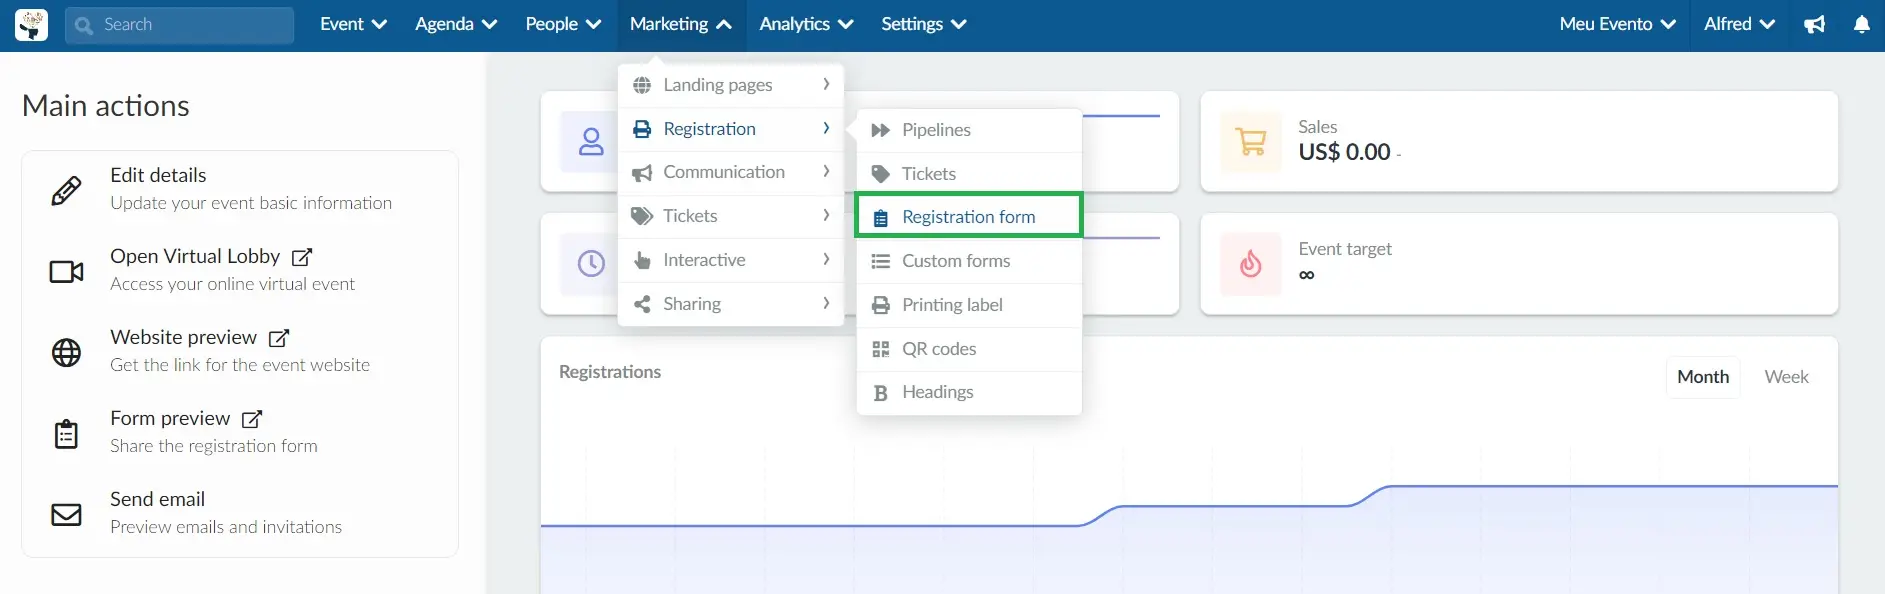Expand the Landing pages submenu
The height and width of the screenshot is (594, 1885).
[731, 85]
